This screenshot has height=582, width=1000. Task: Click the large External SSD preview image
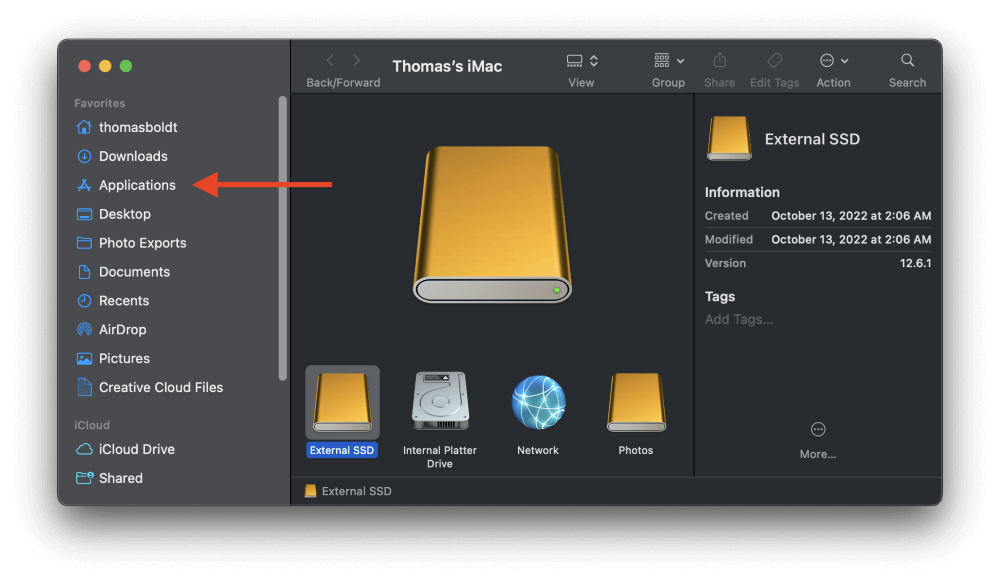coord(492,224)
